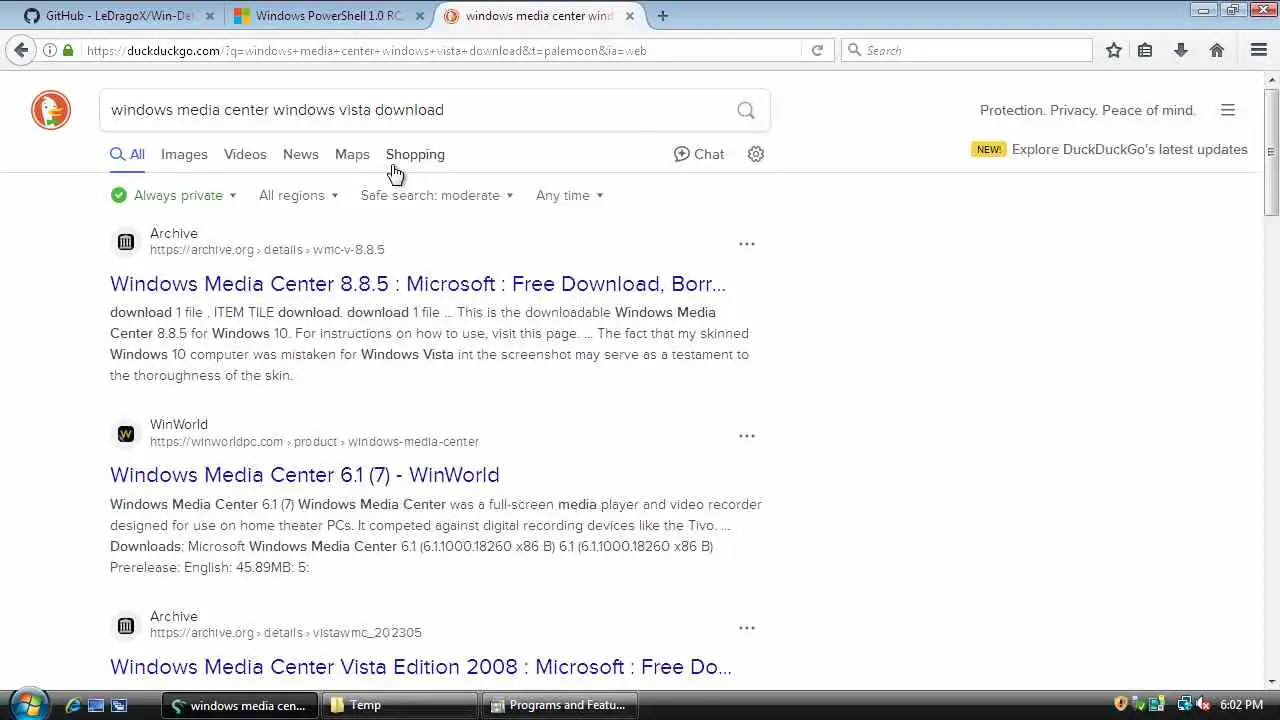Open more options for WinWorld result
Viewport: 1280px width, 720px height.
point(747,436)
